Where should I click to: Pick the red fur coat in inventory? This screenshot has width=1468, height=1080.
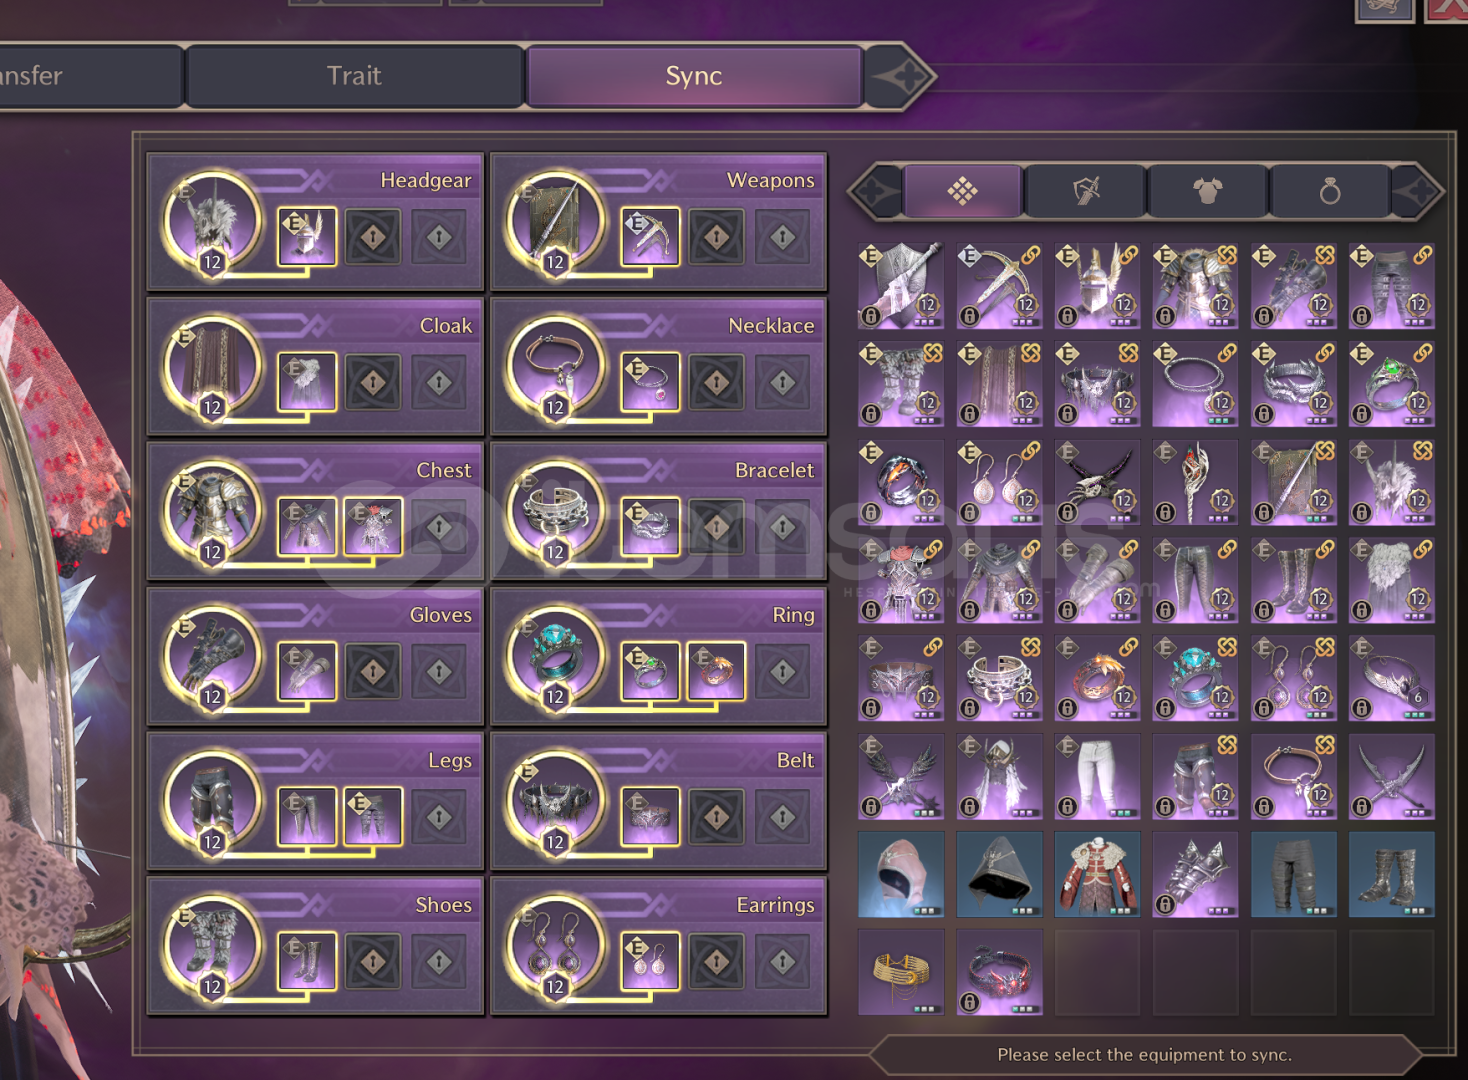[x=1097, y=874]
